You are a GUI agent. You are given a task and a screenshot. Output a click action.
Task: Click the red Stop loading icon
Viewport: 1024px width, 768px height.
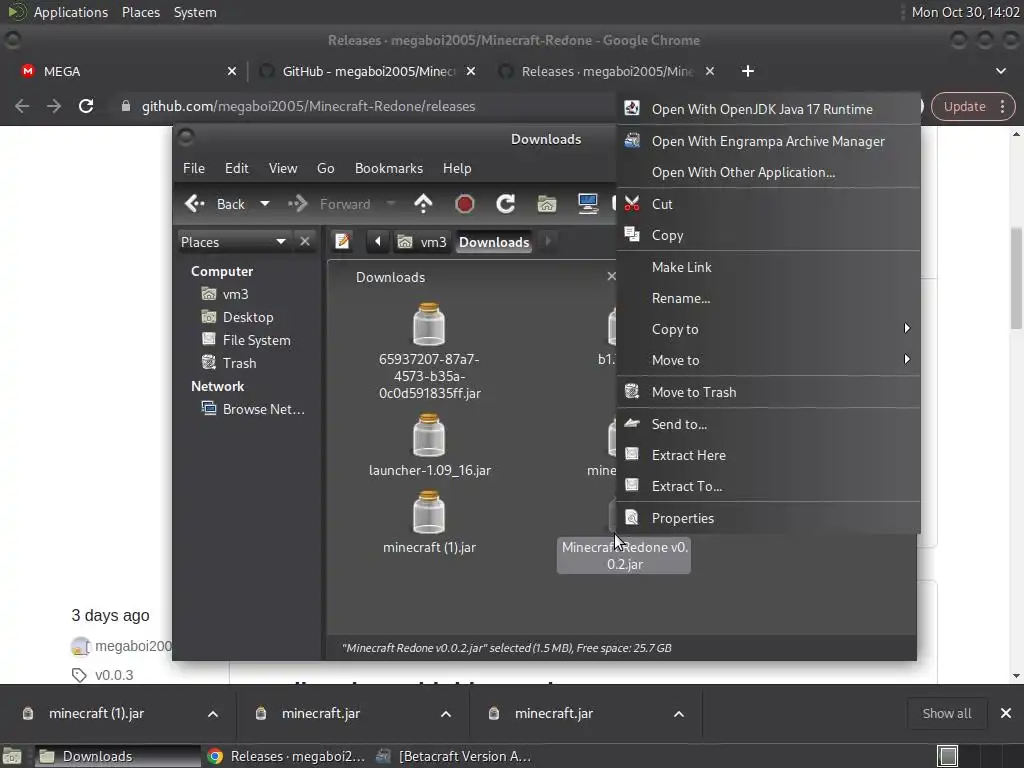(x=464, y=204)
